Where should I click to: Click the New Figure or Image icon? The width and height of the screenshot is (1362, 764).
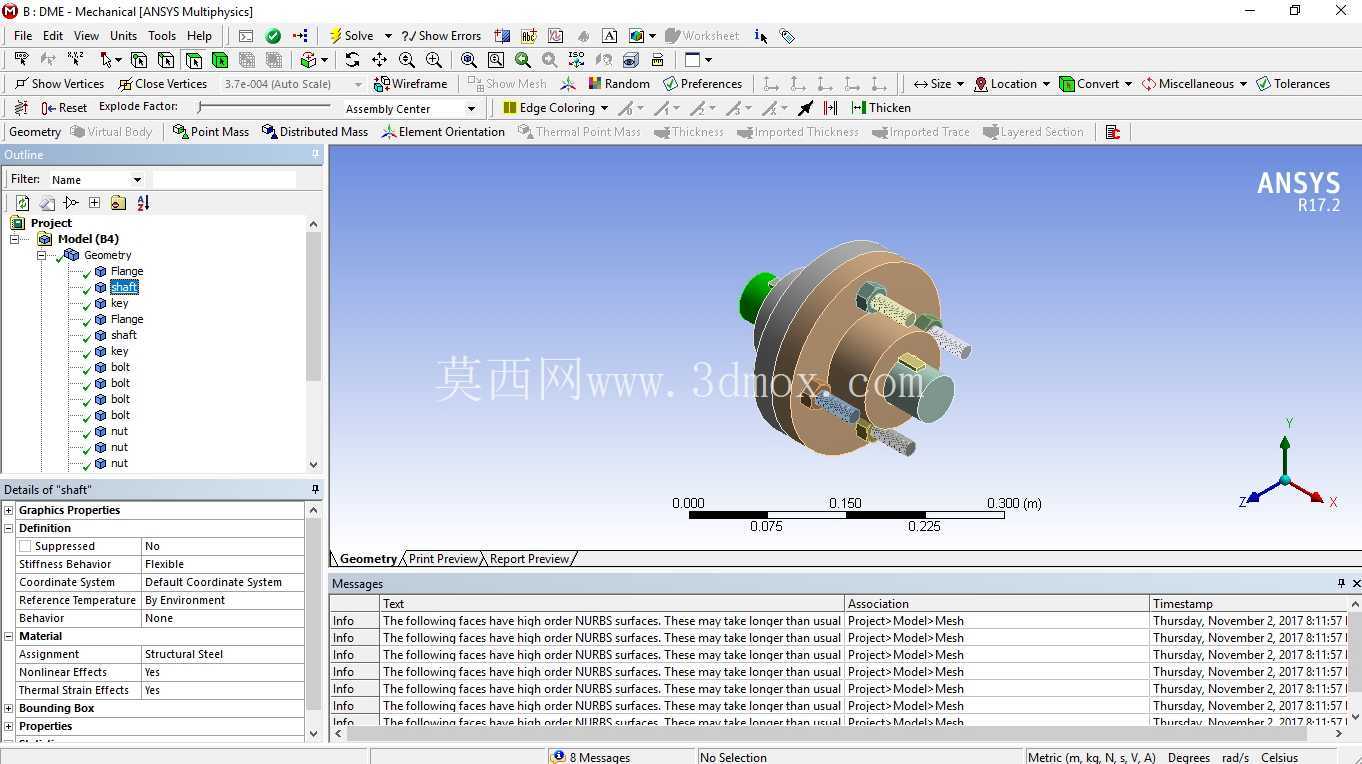(x=637, y=36)
